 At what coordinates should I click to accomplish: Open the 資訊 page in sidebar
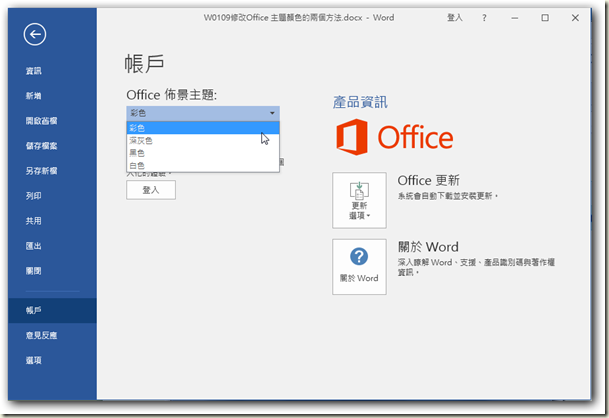click(34, 71)
